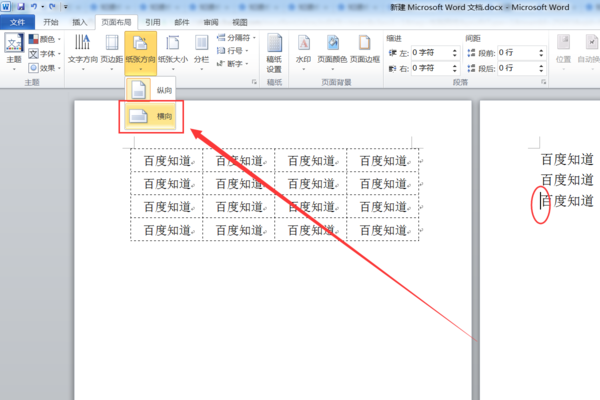The image size is (600, 400).
Task: Open the 文件 (File) tab
Action: pyautogui.click(x=17, y=22)
